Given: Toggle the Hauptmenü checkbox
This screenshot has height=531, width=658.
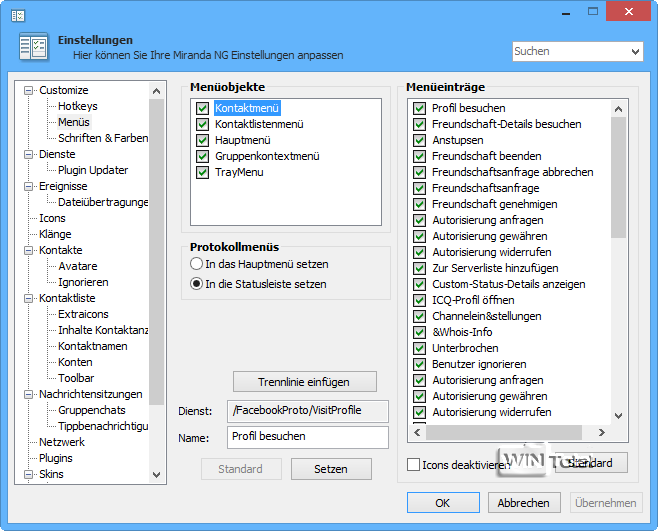Looking at the screenshot, I should tap(202, 140).
